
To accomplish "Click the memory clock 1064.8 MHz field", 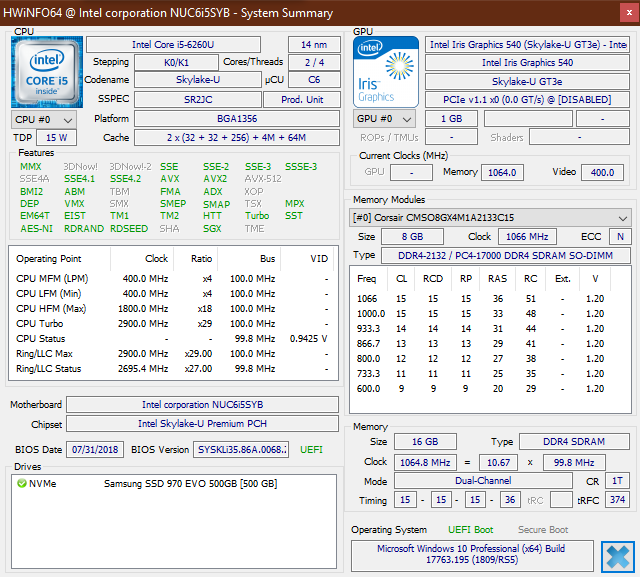I will [x=425, y=463].
